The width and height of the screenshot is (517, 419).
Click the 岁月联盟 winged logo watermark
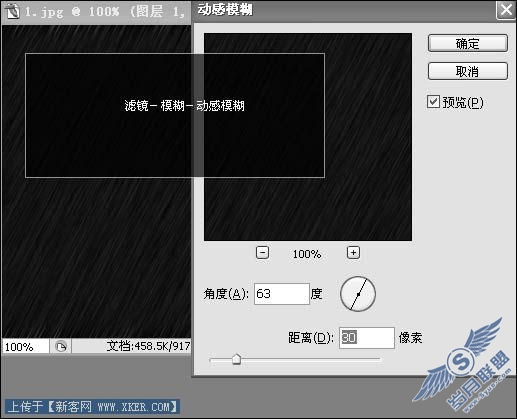(463, 365)
